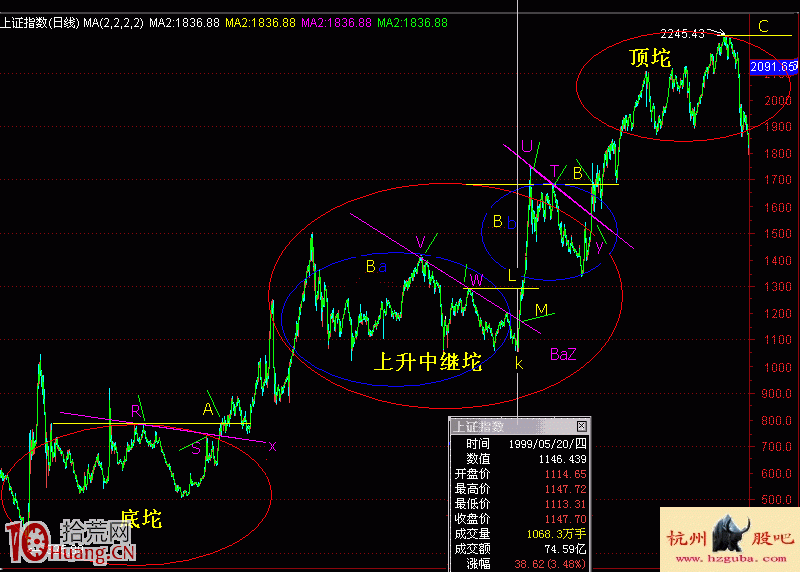Click the 涨幅 38.62(3.48%) value
Viewport: 800px width, 572px height.
click(x=550, y=564)
